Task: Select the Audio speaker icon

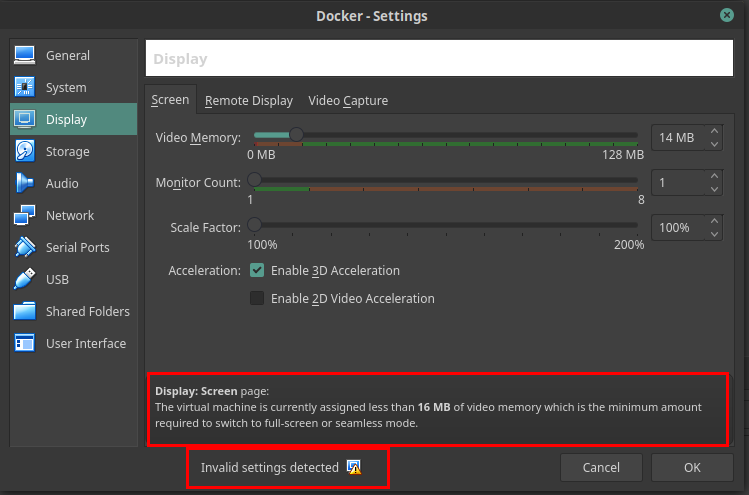Action: 24,183
